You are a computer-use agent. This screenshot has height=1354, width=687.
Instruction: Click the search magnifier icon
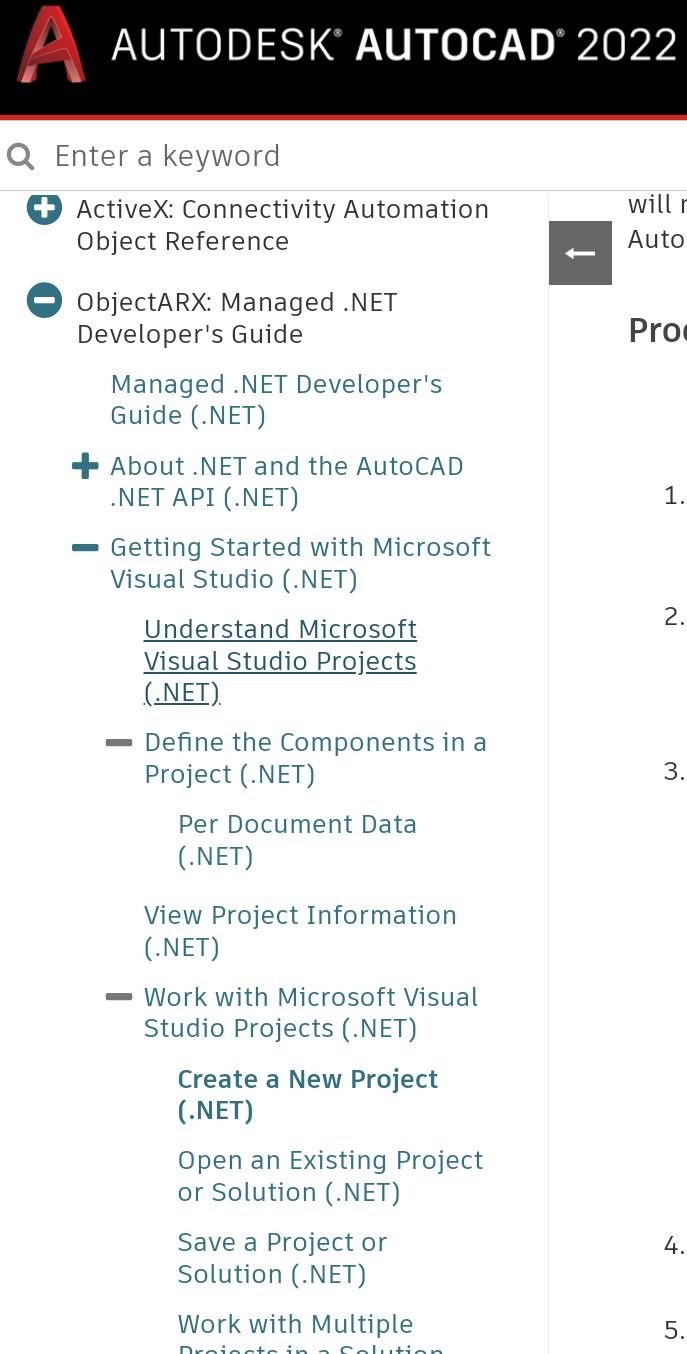coord(20,156)
